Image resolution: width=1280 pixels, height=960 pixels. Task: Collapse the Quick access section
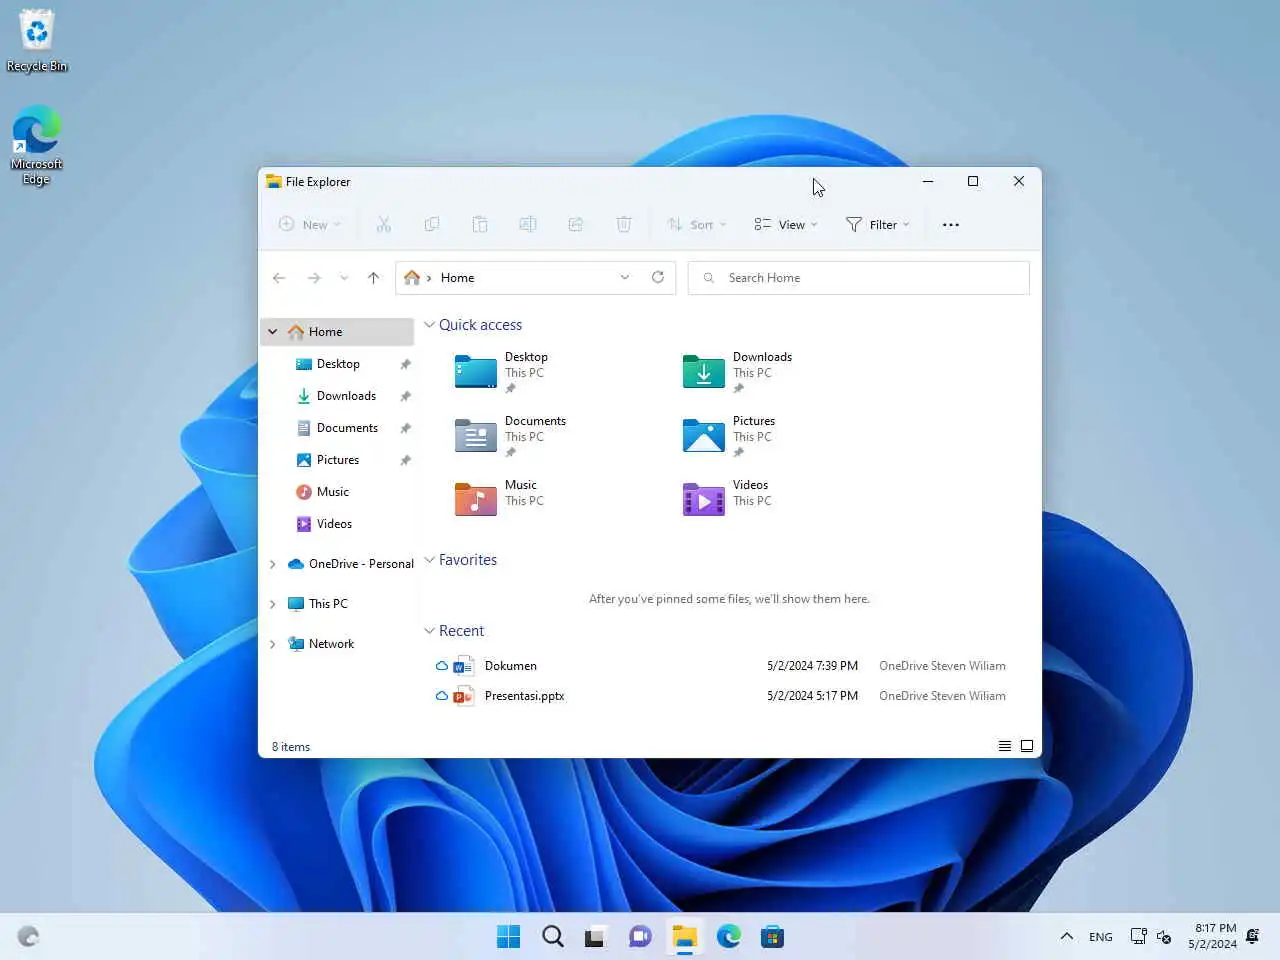tap(429, 325)
